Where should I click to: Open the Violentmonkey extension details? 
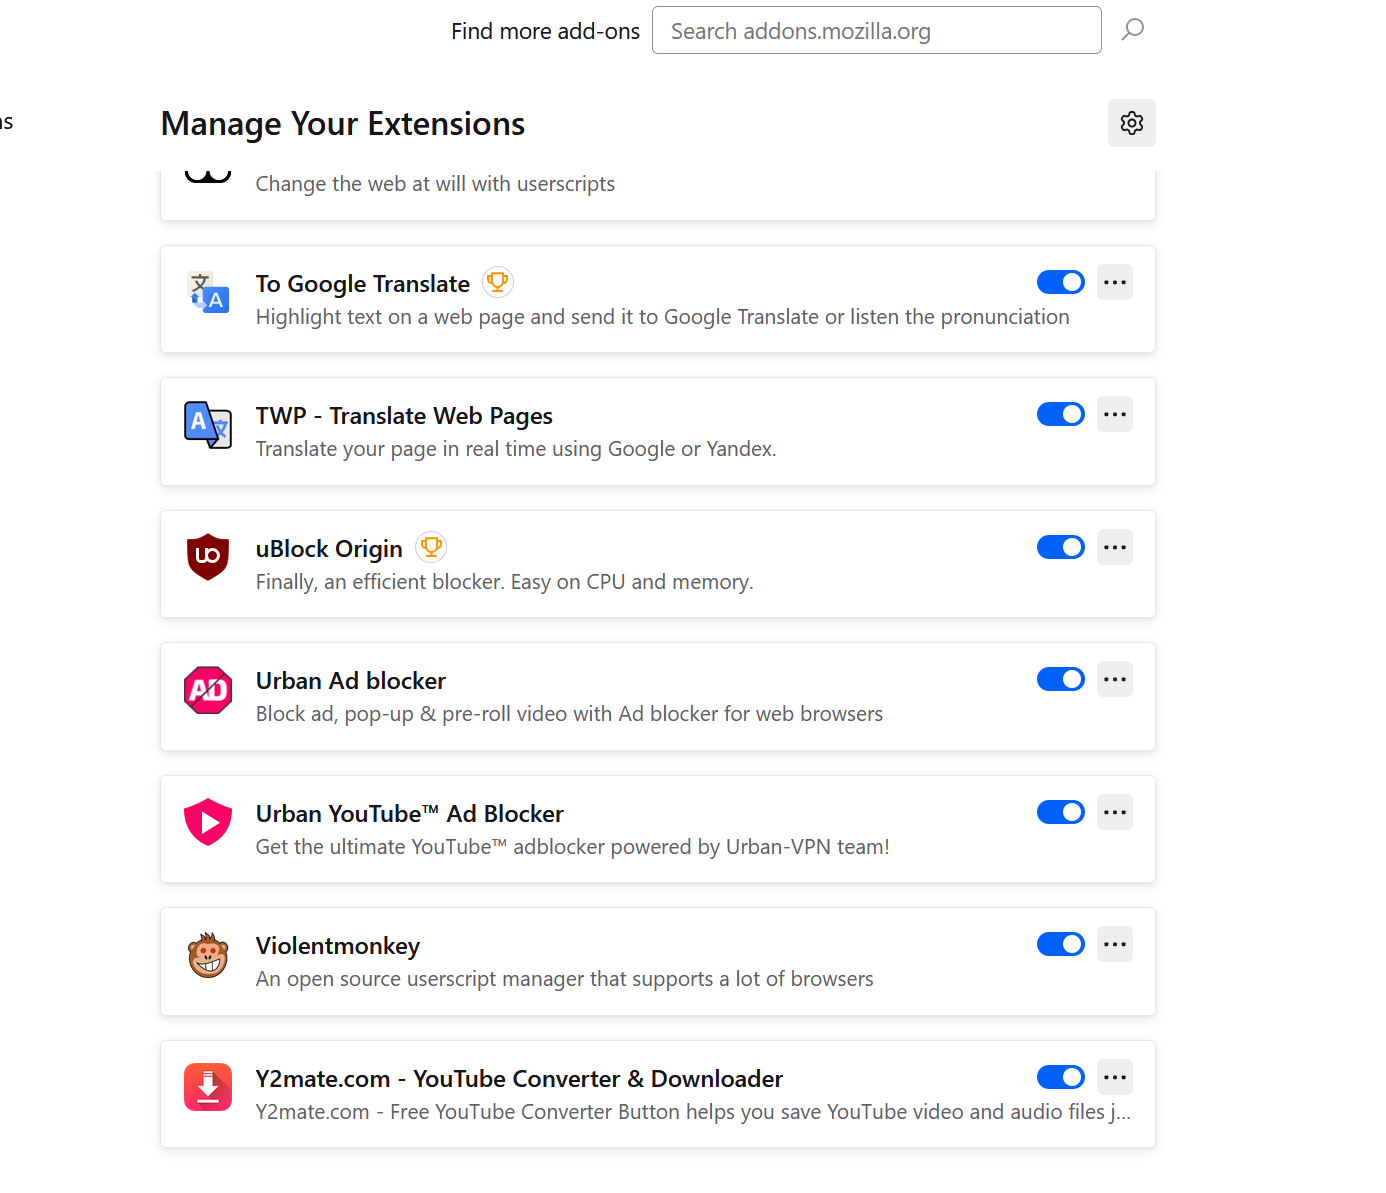tap(338, 946)
